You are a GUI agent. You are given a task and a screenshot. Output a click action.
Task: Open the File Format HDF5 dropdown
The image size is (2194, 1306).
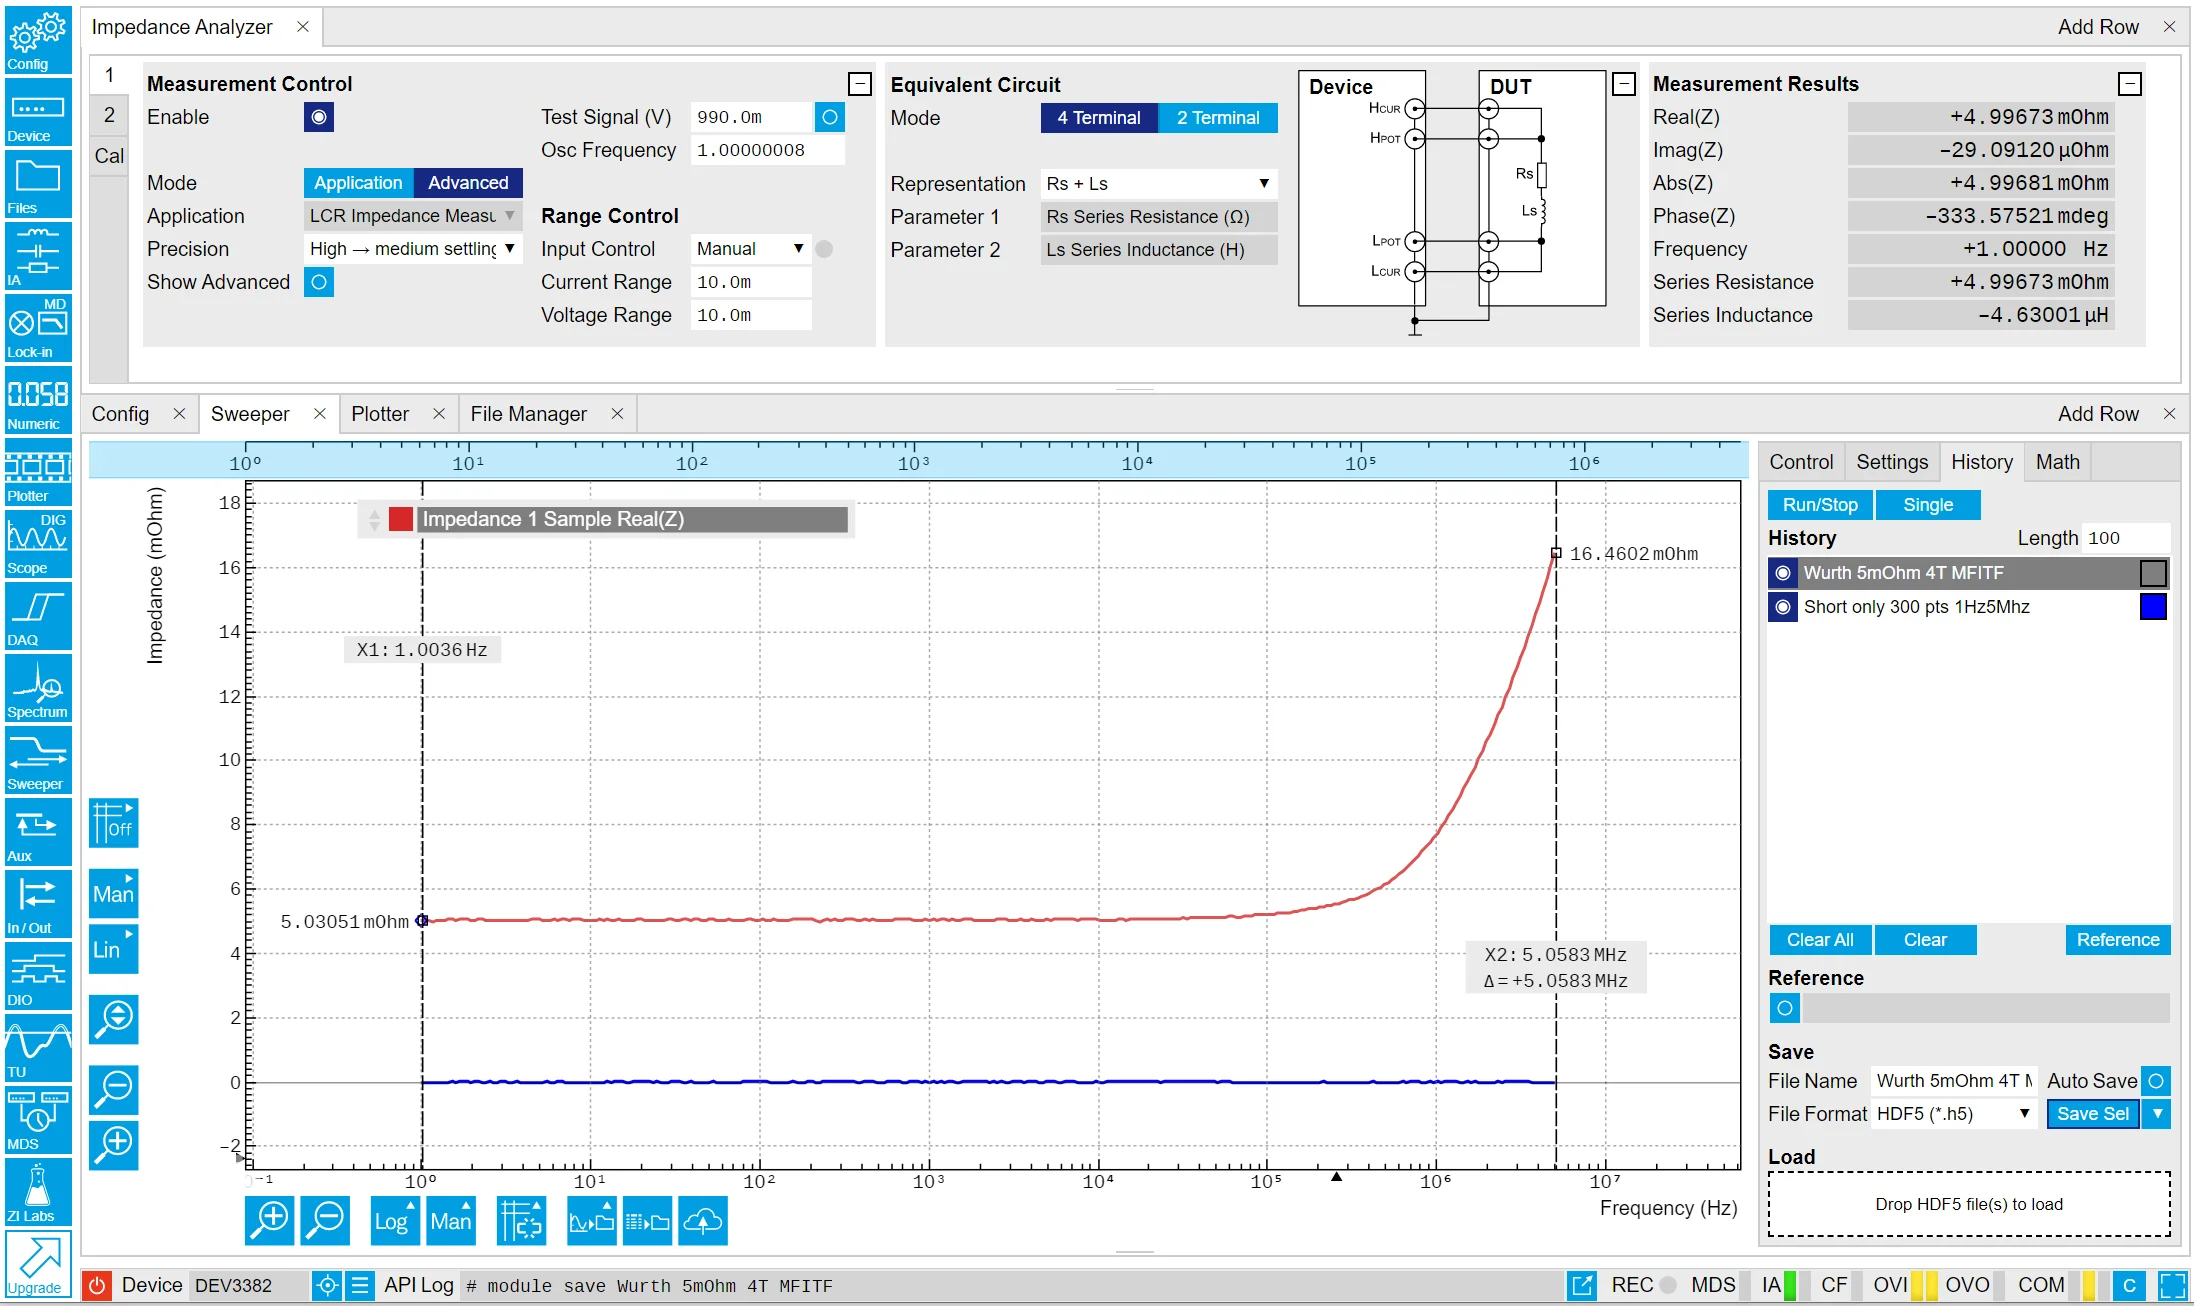[x=1954, y=1114]
